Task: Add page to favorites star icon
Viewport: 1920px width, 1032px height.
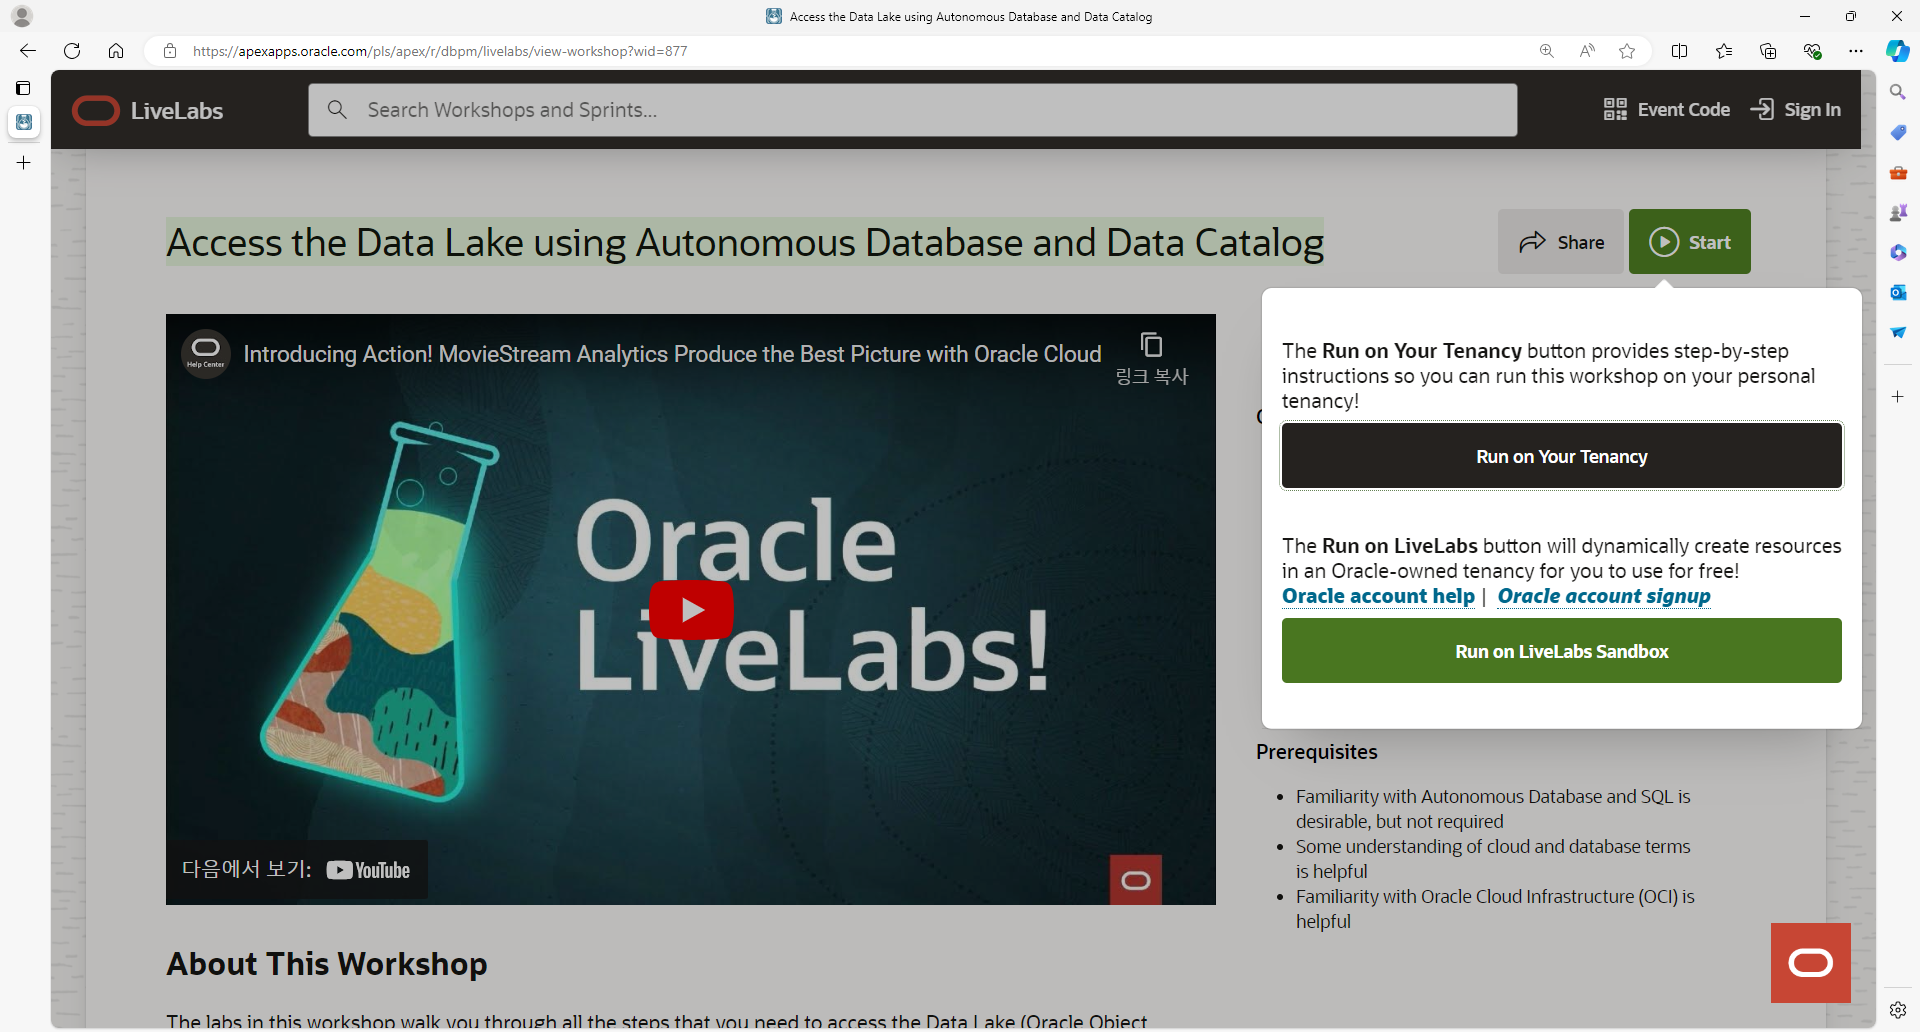Action: [x=1627, y=51]
